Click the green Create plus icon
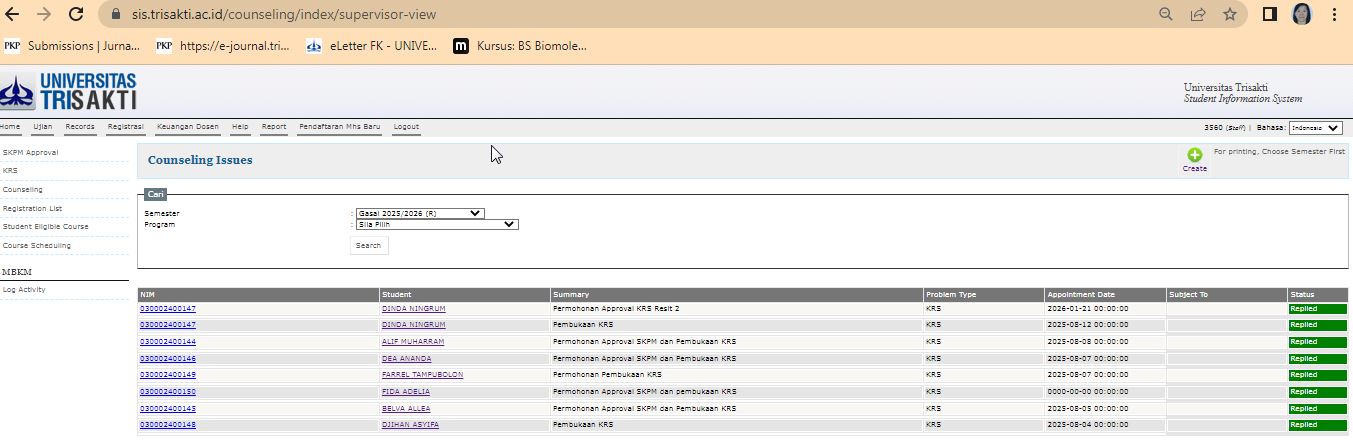The height and width of the screenshot is (448, 1353). click(x=1194, y=154)
